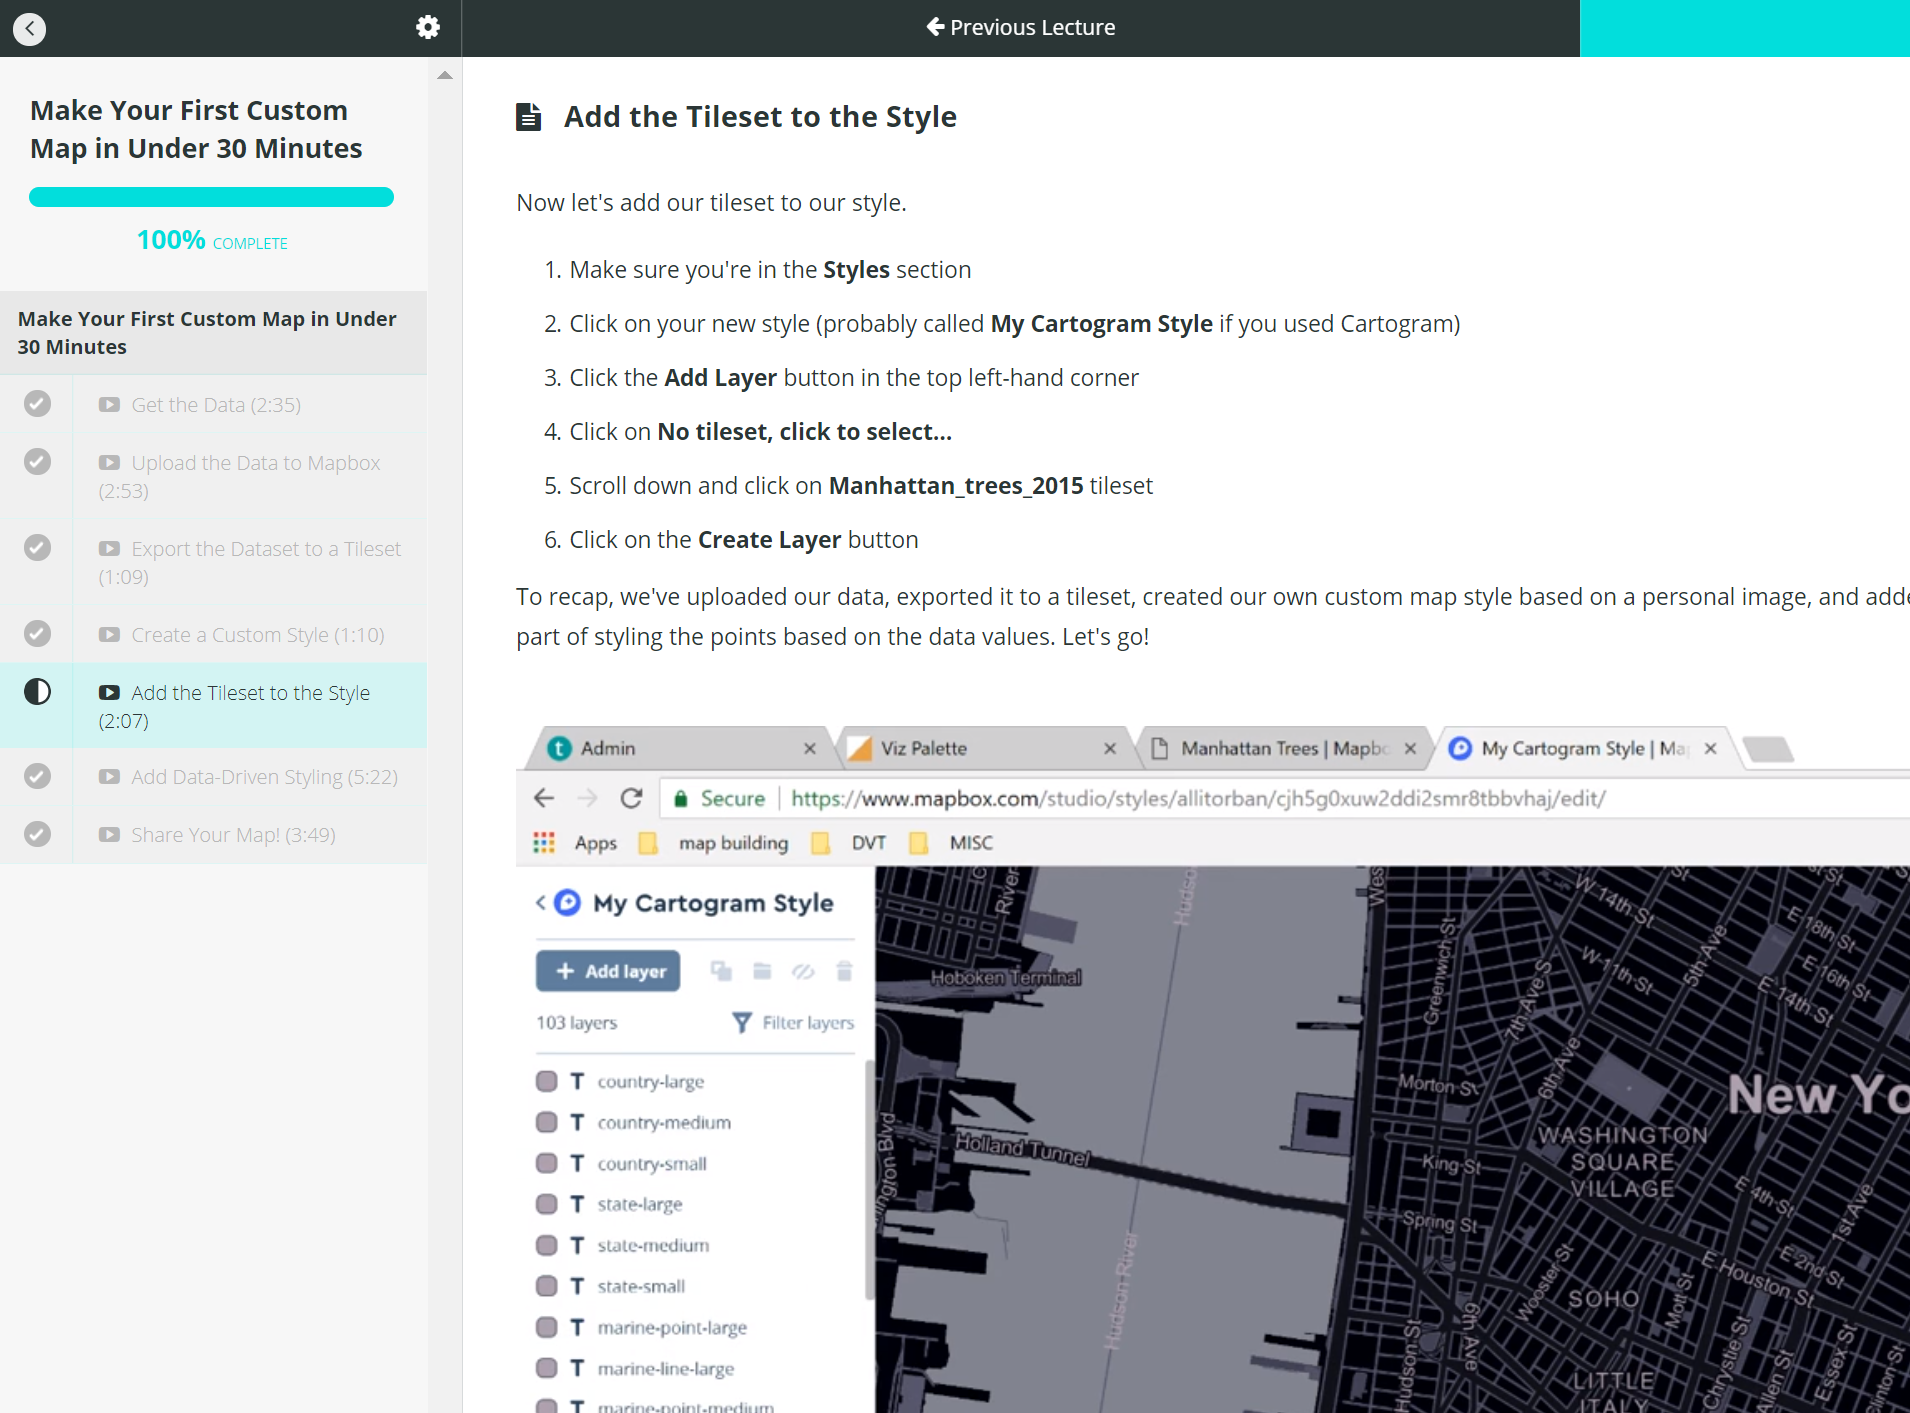1910x1413 pixels.
Task: Click the layers list scrollbar
Action: [x=869, y=1180]
